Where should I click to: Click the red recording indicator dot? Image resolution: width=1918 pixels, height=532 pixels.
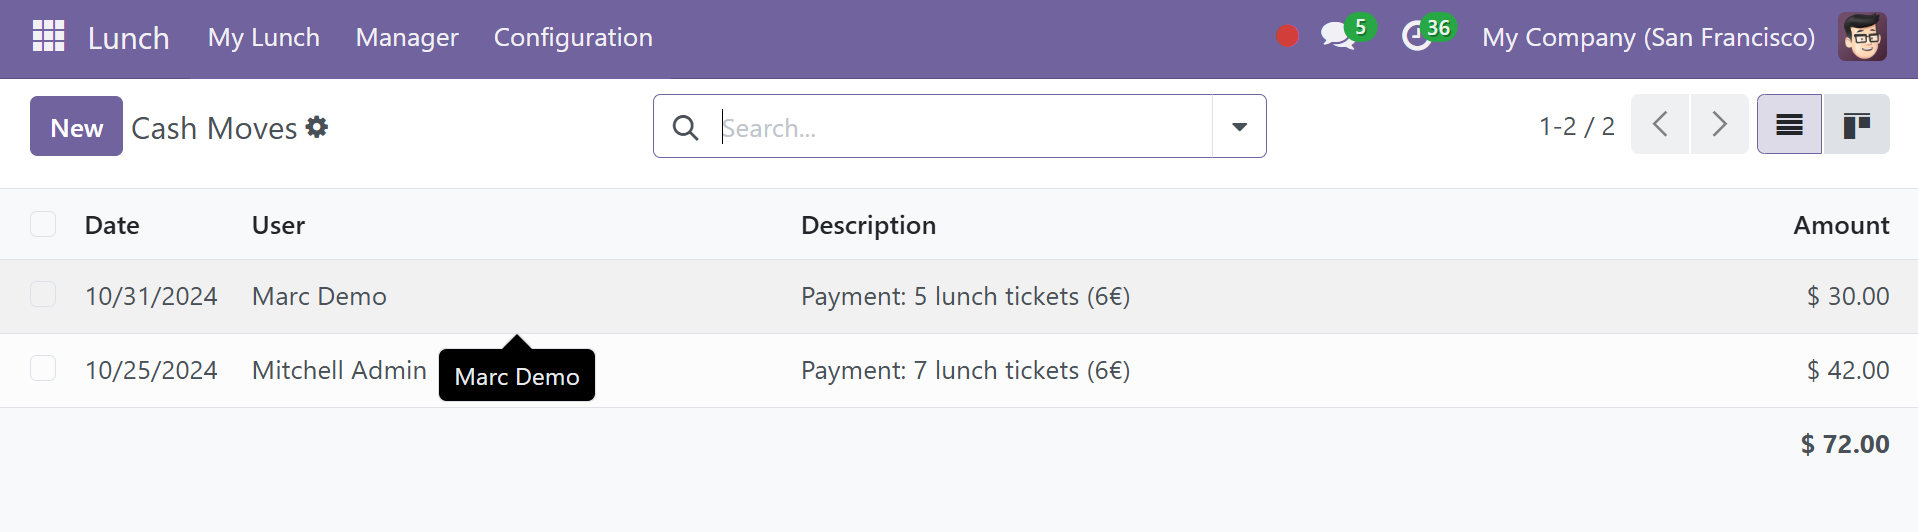[x=1287, y=37]
